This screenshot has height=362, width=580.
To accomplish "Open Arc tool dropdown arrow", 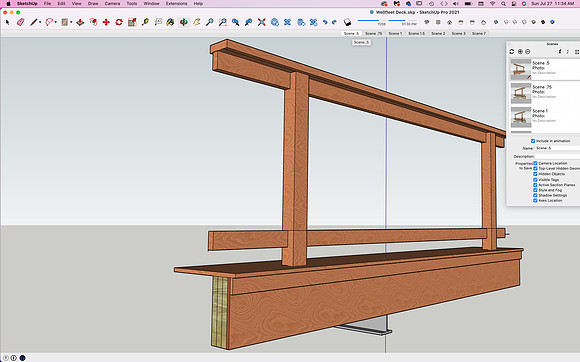I will pos(55,23).
